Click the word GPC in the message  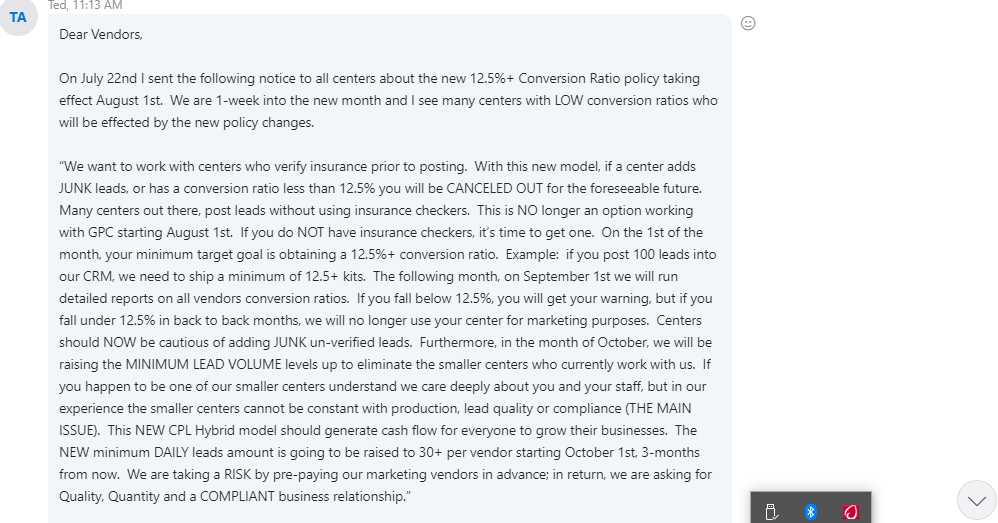[101, 232]
